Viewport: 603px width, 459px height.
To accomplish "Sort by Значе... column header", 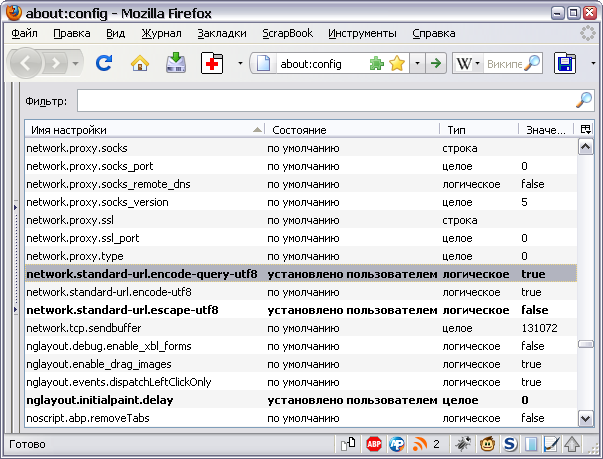I will (x=546, y=130).
